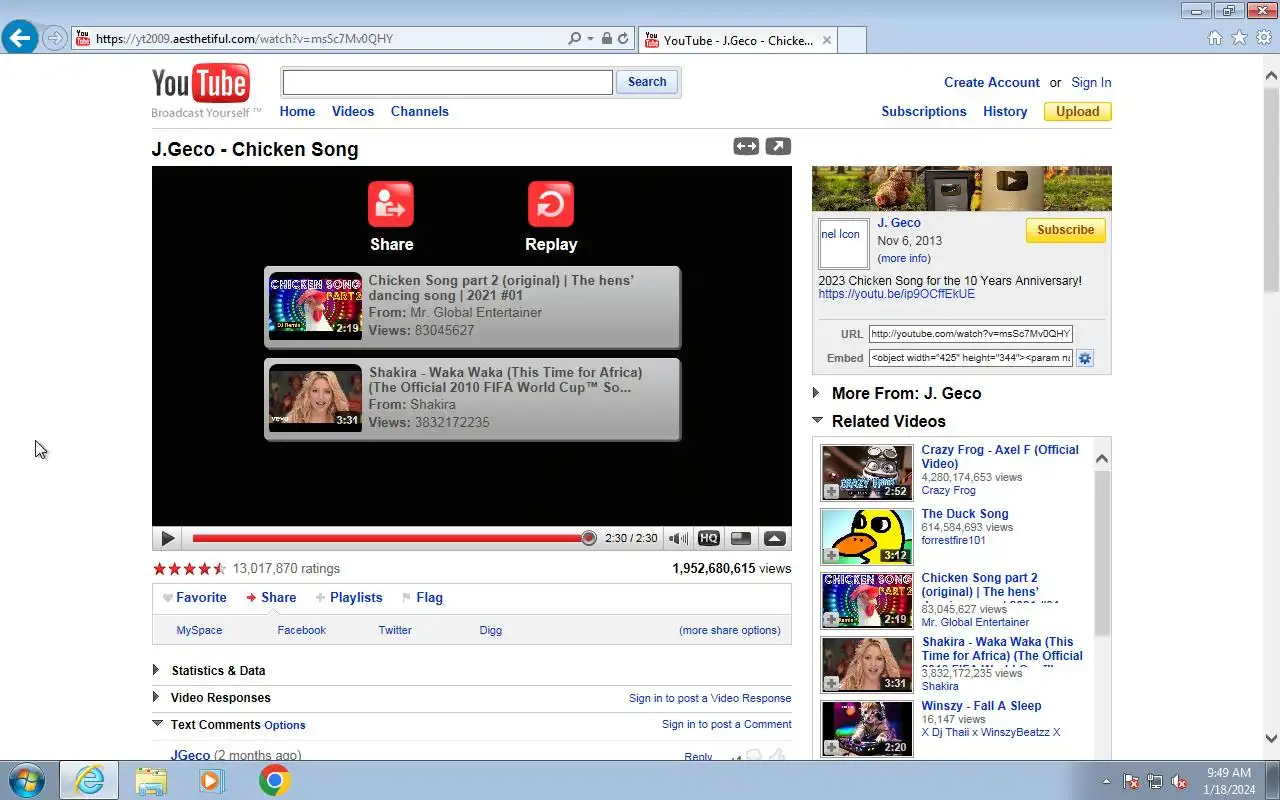
Task: Click the red Replay icon in player
Action: pos(551,204)
